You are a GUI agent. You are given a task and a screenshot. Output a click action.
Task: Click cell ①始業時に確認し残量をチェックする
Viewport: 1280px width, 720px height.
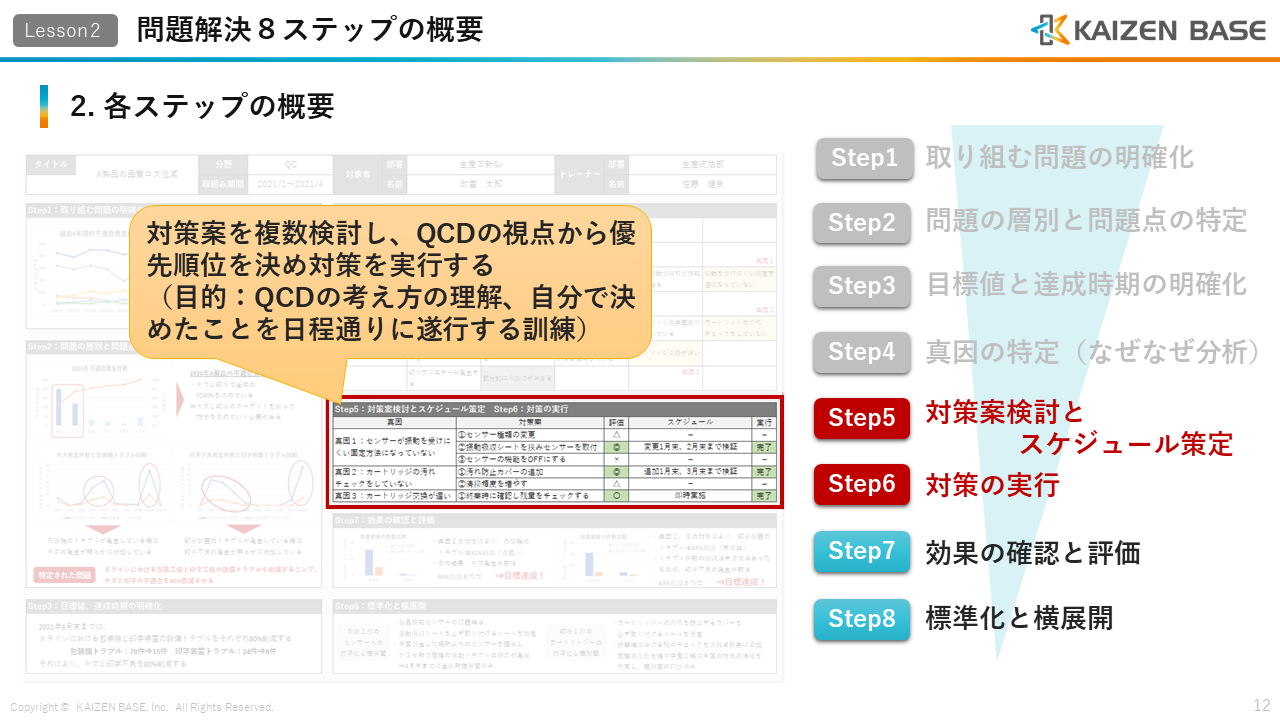tap(530, 496)
